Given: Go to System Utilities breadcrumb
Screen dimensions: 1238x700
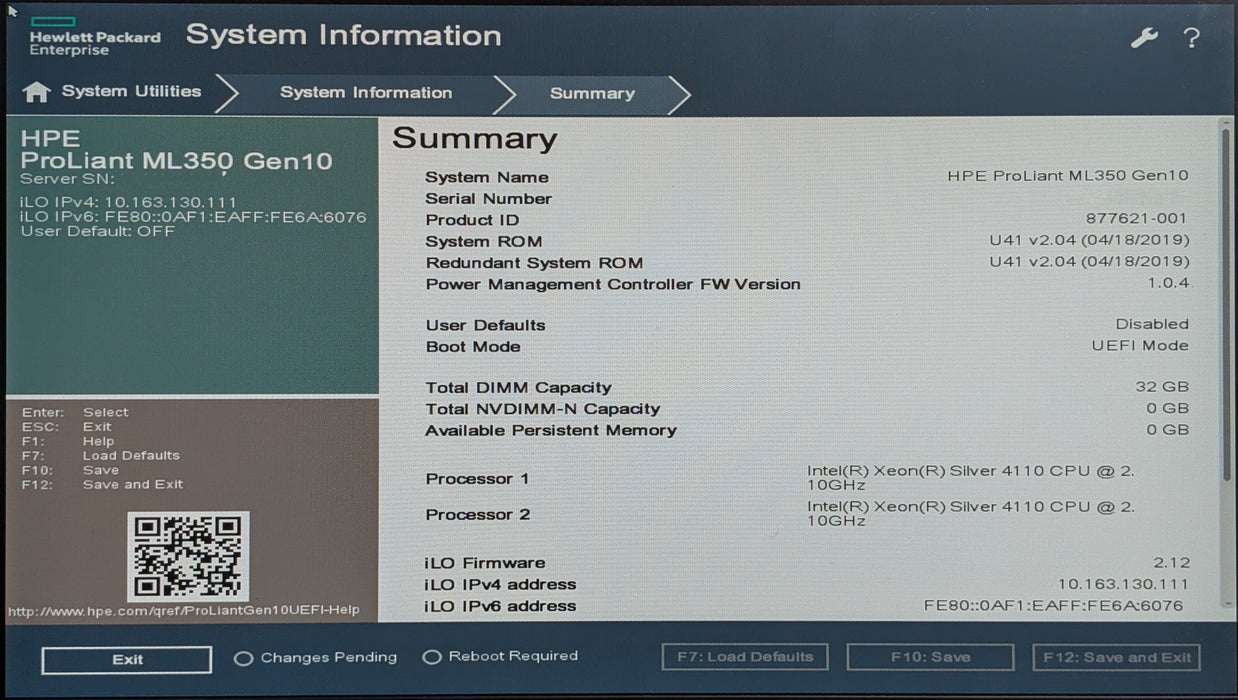Looking at the screenshot, I should [x=131, y=91].
